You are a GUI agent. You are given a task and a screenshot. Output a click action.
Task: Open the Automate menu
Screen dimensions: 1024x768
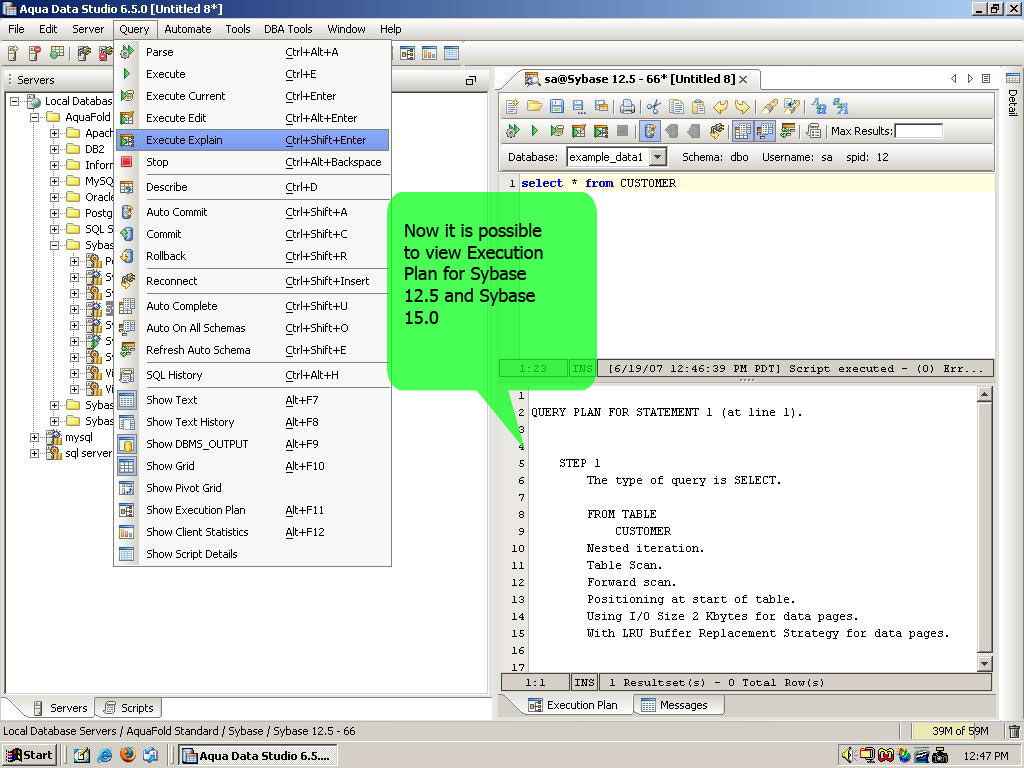point(187,29)
